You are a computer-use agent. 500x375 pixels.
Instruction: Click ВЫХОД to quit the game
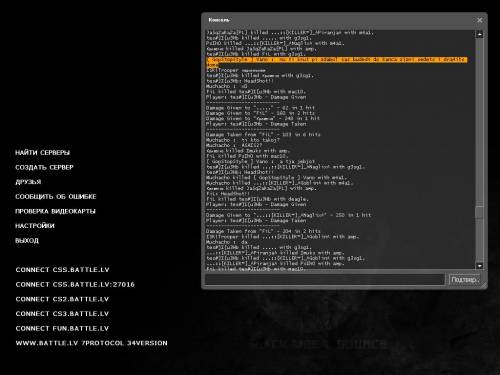click(27, 240)
